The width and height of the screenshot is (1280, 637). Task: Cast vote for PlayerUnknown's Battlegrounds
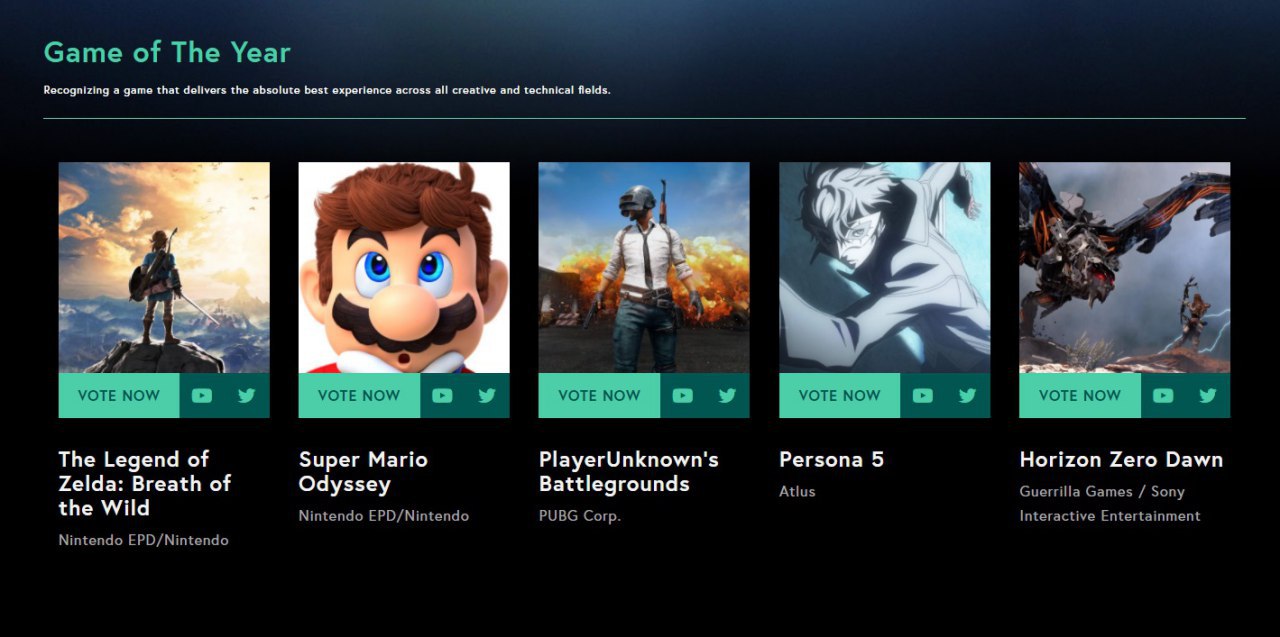(599, 395)
